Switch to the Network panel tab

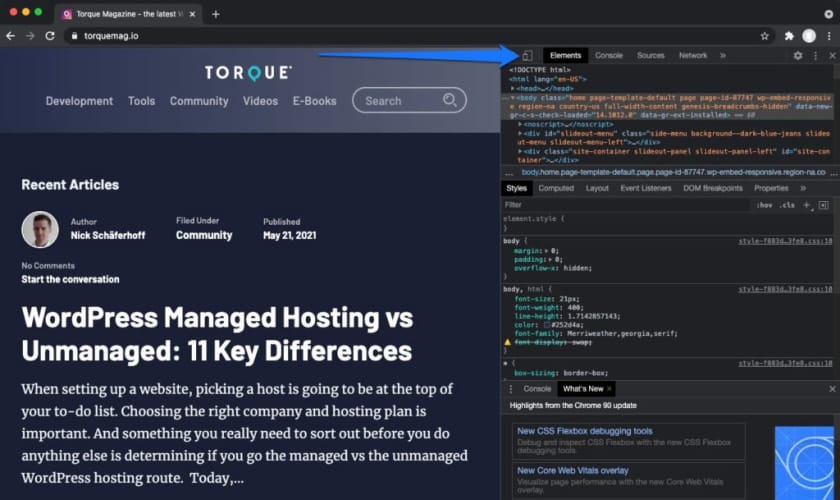(x=693, y=55)
